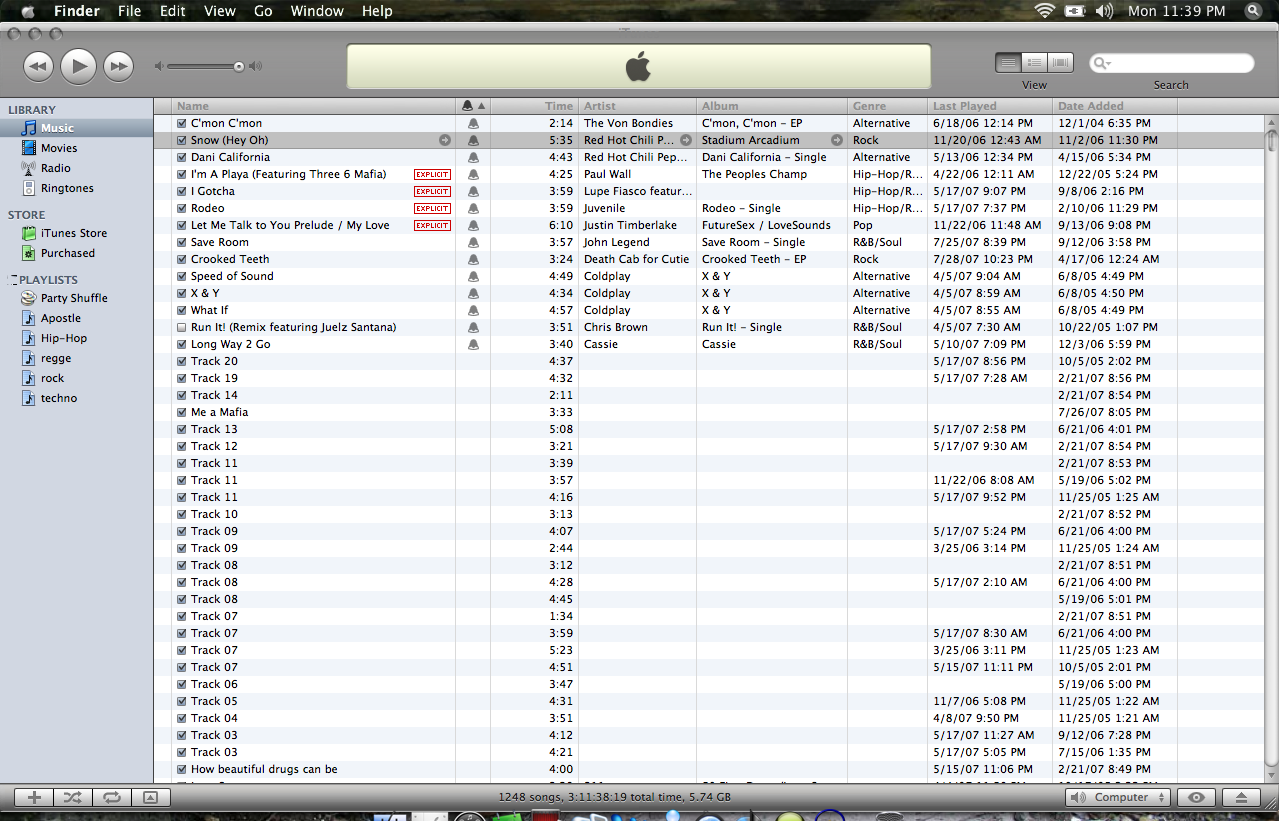Screen dimensions: 1279x821
Task: Click the arrow next to Stadium Arcadium album
Action: [837, 140]
